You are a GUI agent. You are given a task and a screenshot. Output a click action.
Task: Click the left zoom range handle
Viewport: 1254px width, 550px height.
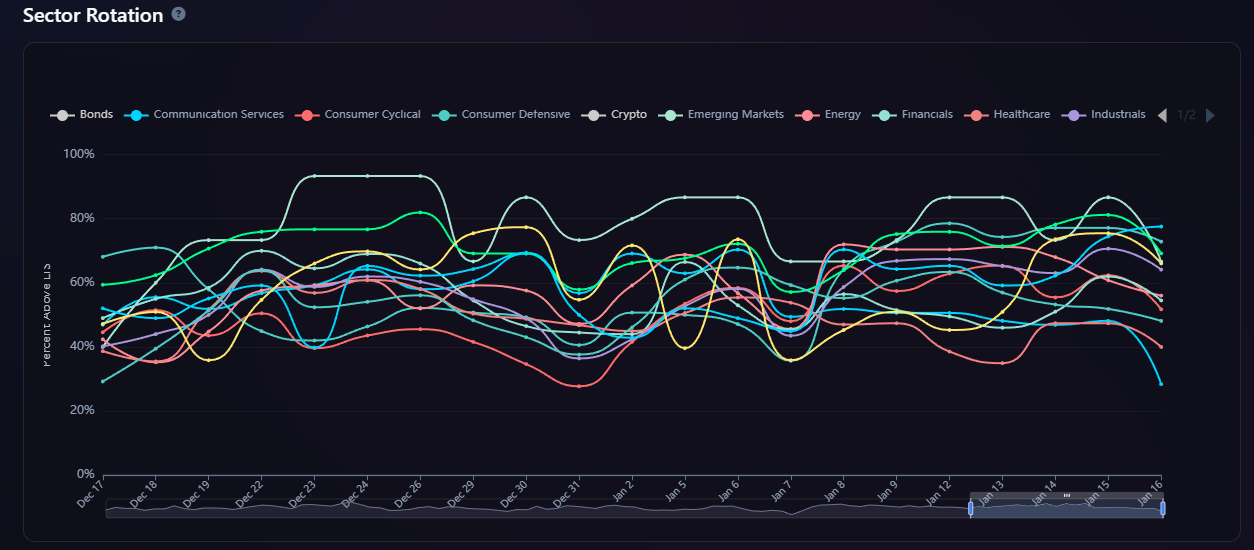tap(971, 508)
